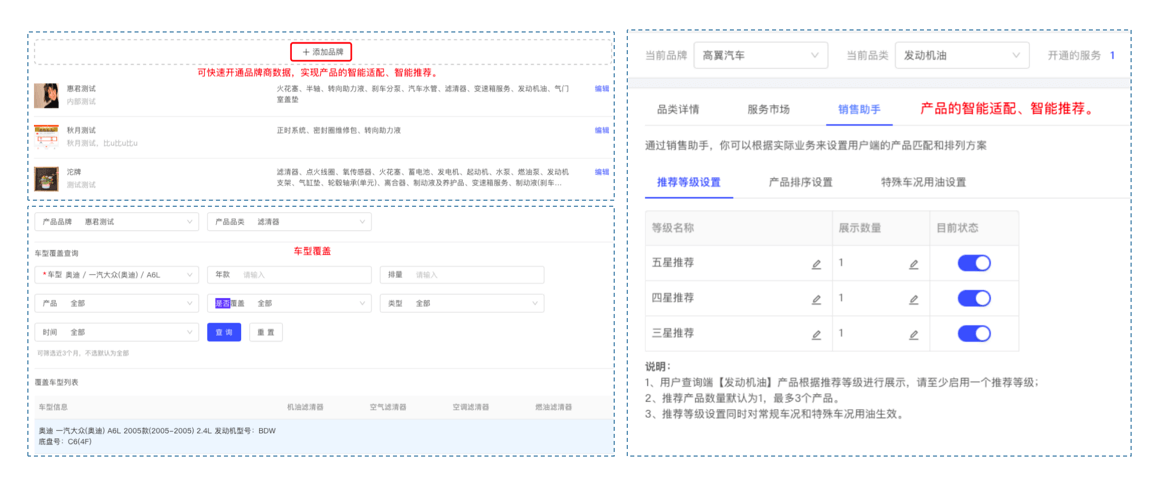Open the 服务市场 tab
1160x486 pixels.
(768, 109)
